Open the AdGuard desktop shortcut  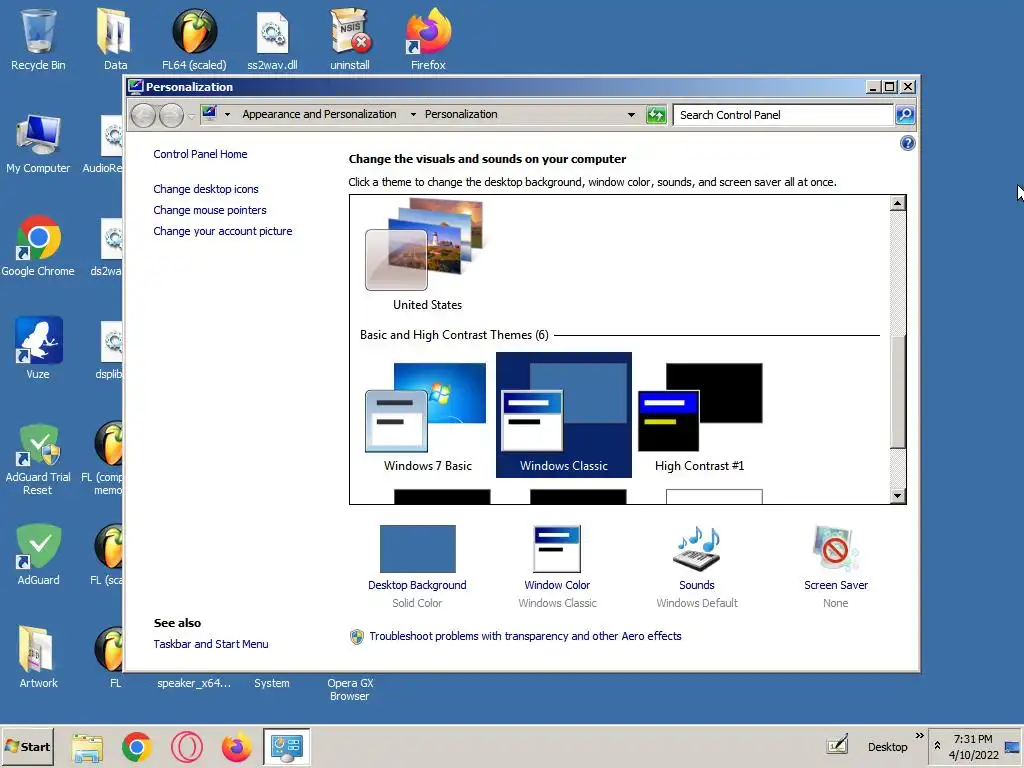pos(38,554)
